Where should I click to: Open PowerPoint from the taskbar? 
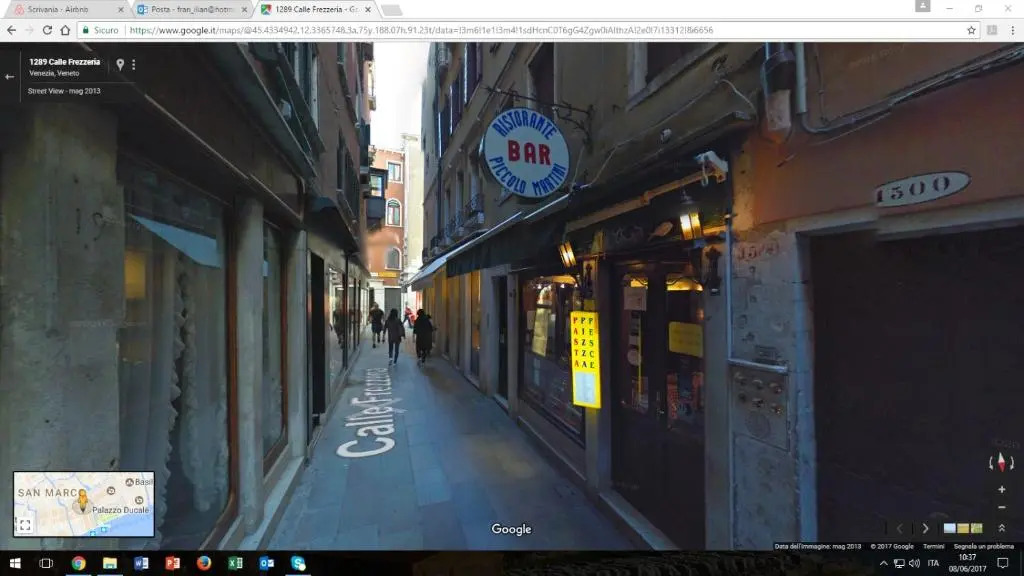pos(172,563)
